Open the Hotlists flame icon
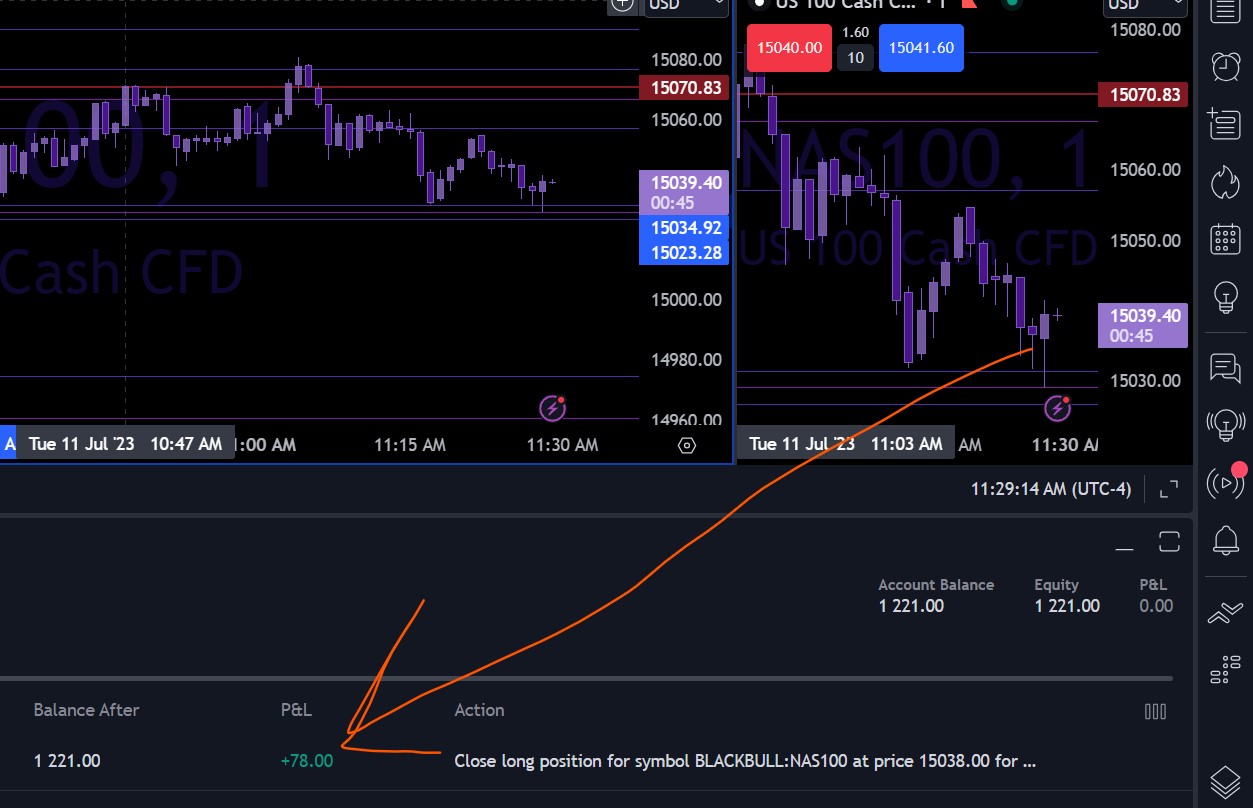The width and height of the screenshot is (1253, 808). [1225, 182]
